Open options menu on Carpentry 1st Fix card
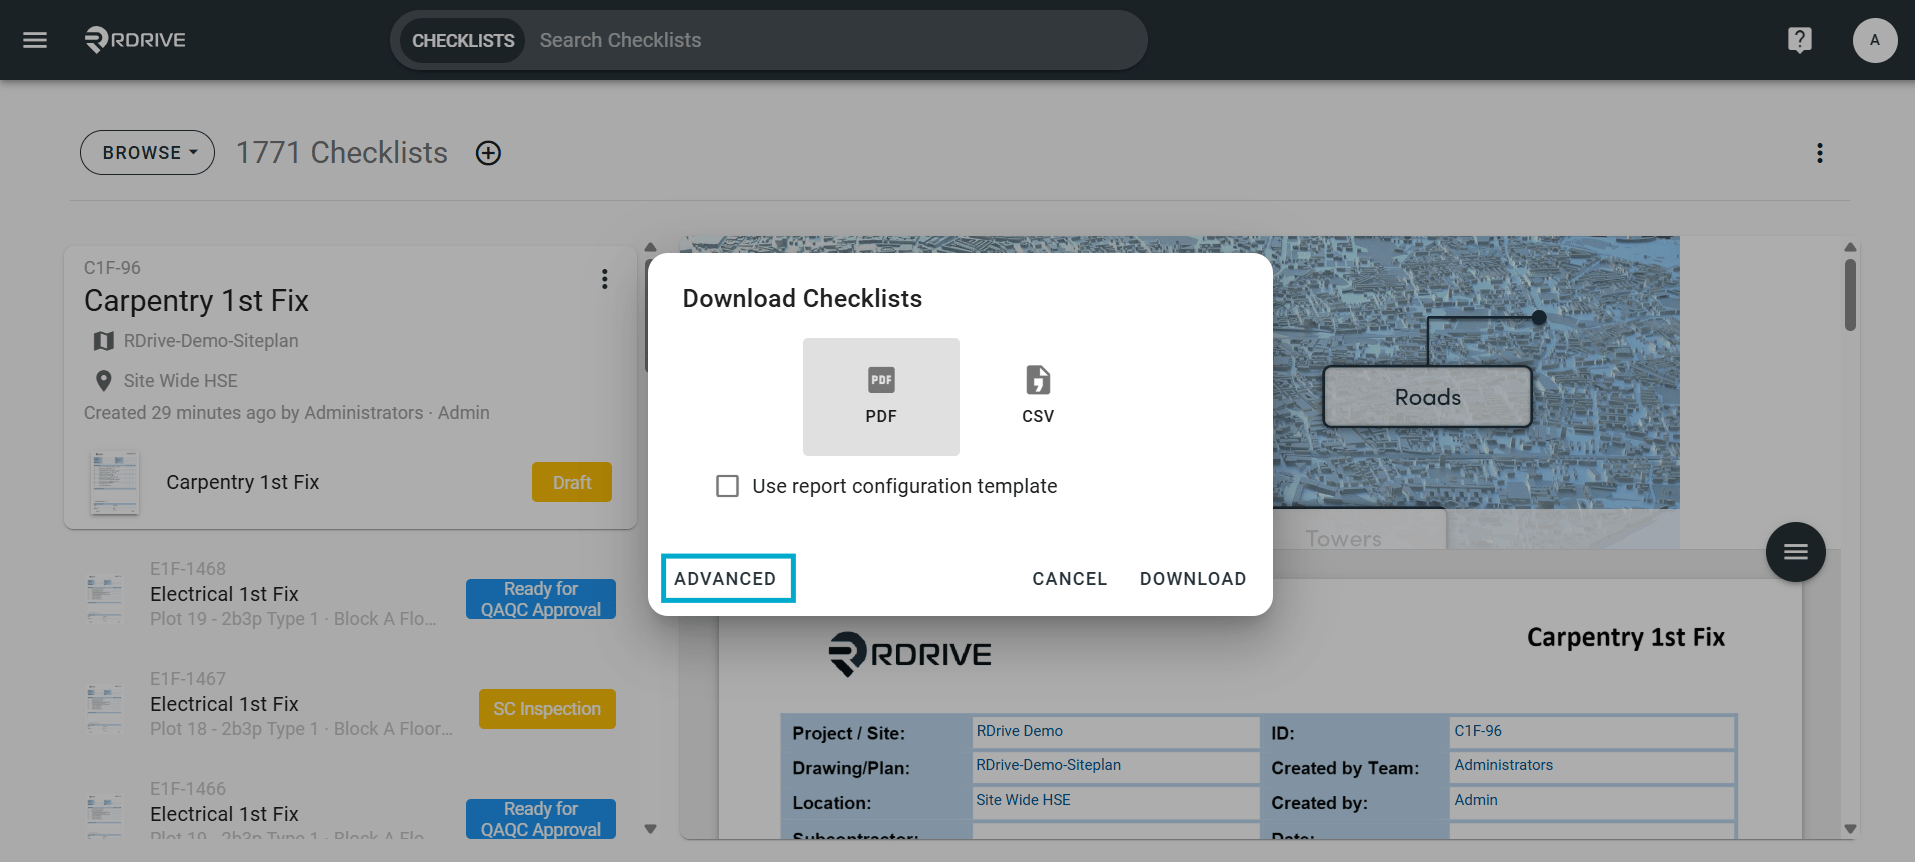1915x862 pixels. [604, 279]
